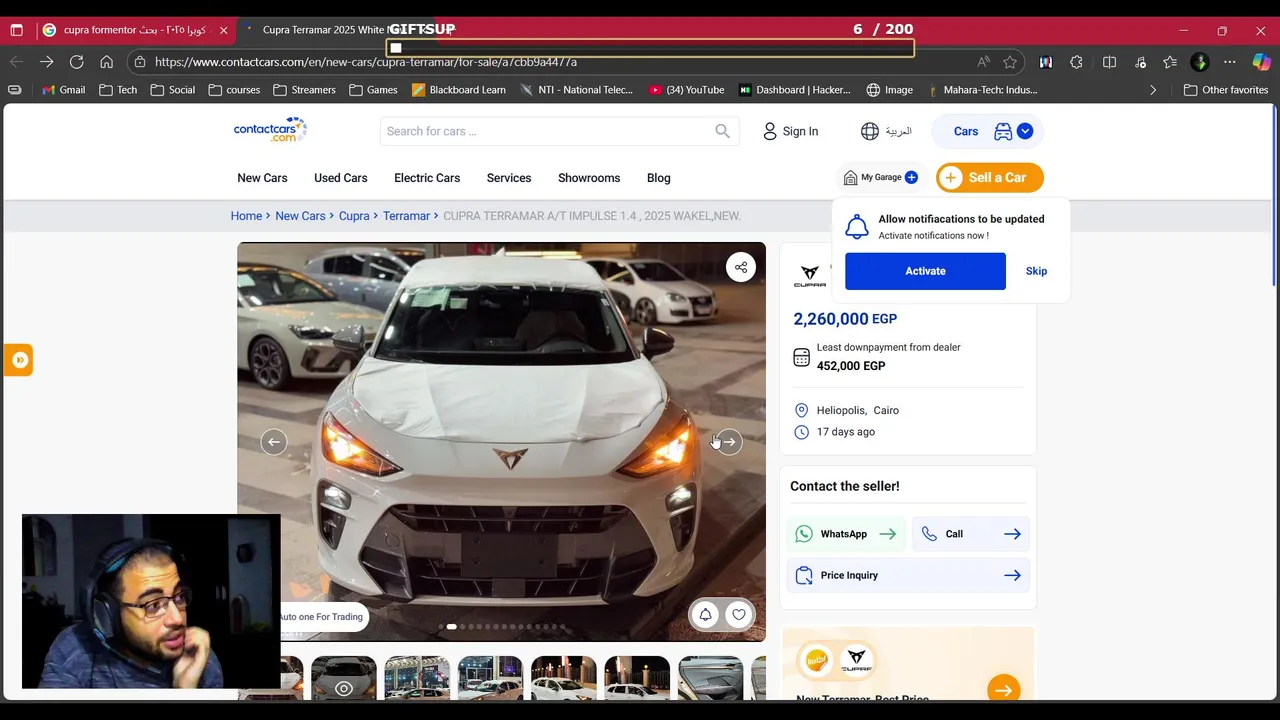Viewport: 1280px width, 720px height.
Task: Click the contactcars.com logo
Action: pyautogui.click(x=270, y=130)
